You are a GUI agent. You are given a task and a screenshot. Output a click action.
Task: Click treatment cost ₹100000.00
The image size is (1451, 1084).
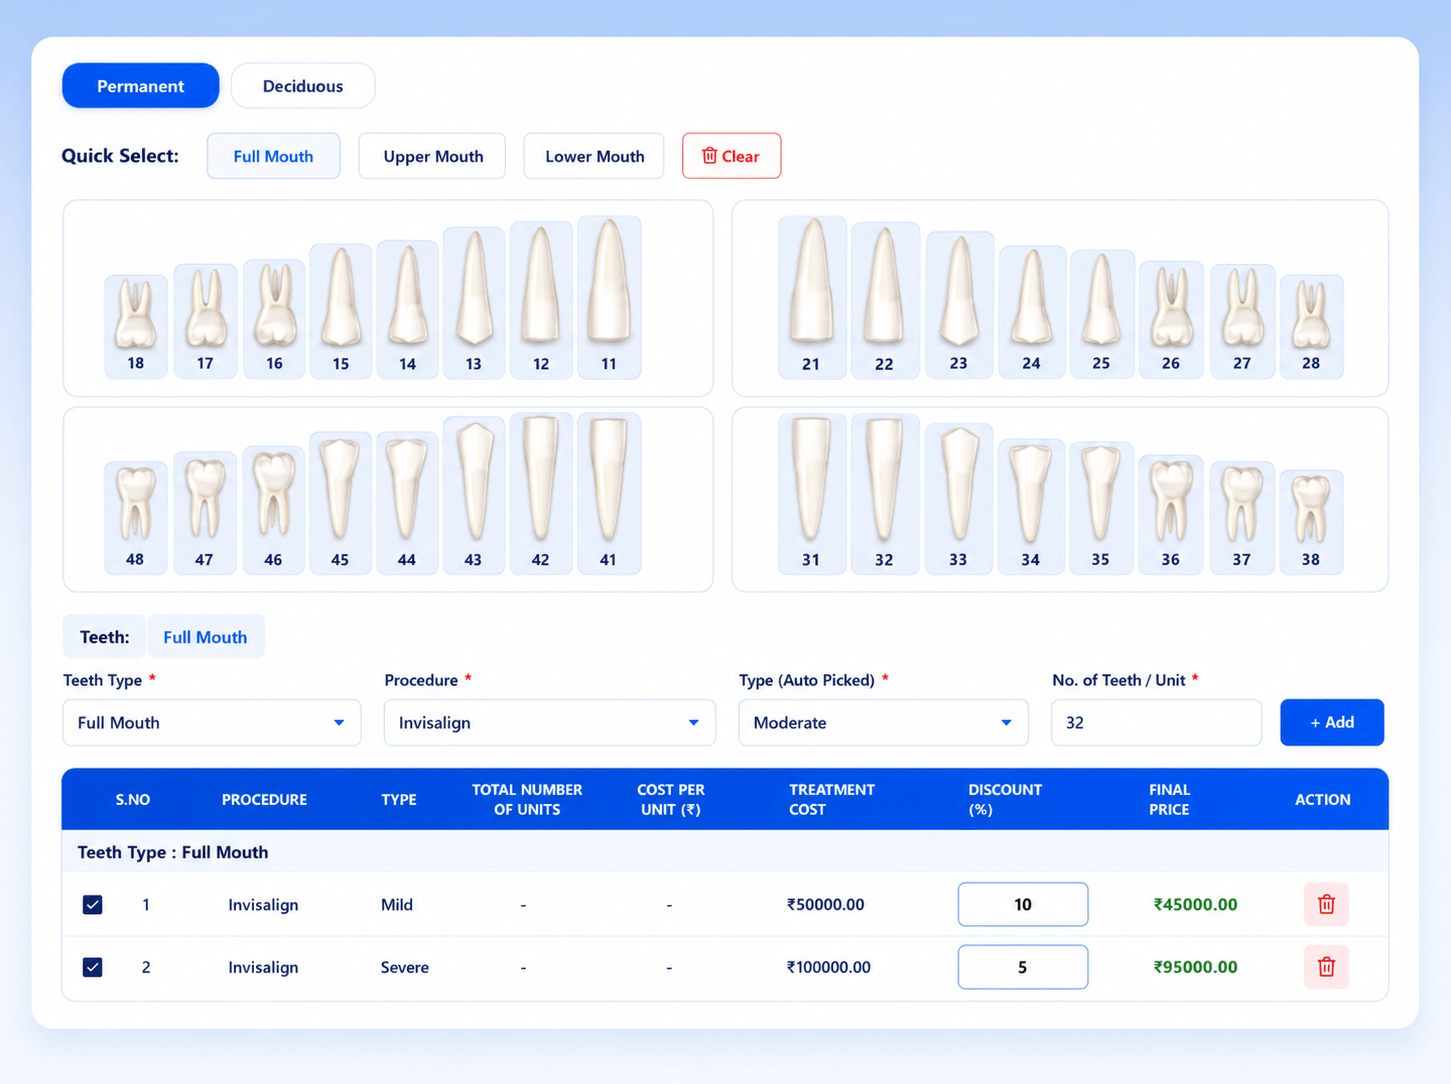click(x=828, y=967)
